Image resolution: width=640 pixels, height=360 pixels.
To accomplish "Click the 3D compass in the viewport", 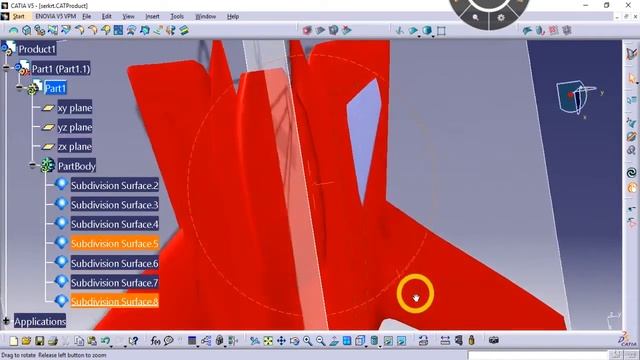I will point(576,98).
